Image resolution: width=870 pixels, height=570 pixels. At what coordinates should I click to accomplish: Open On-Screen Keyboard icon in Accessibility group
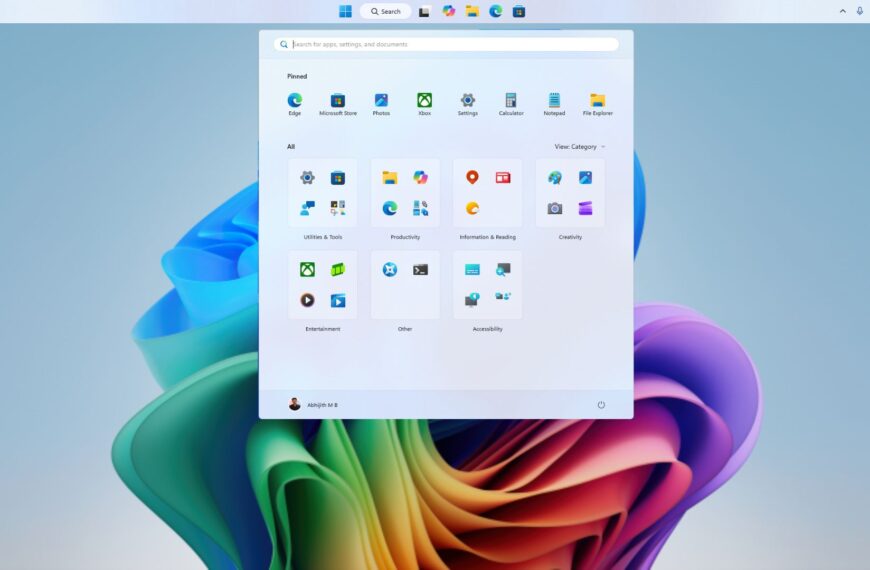pos(472,270)
